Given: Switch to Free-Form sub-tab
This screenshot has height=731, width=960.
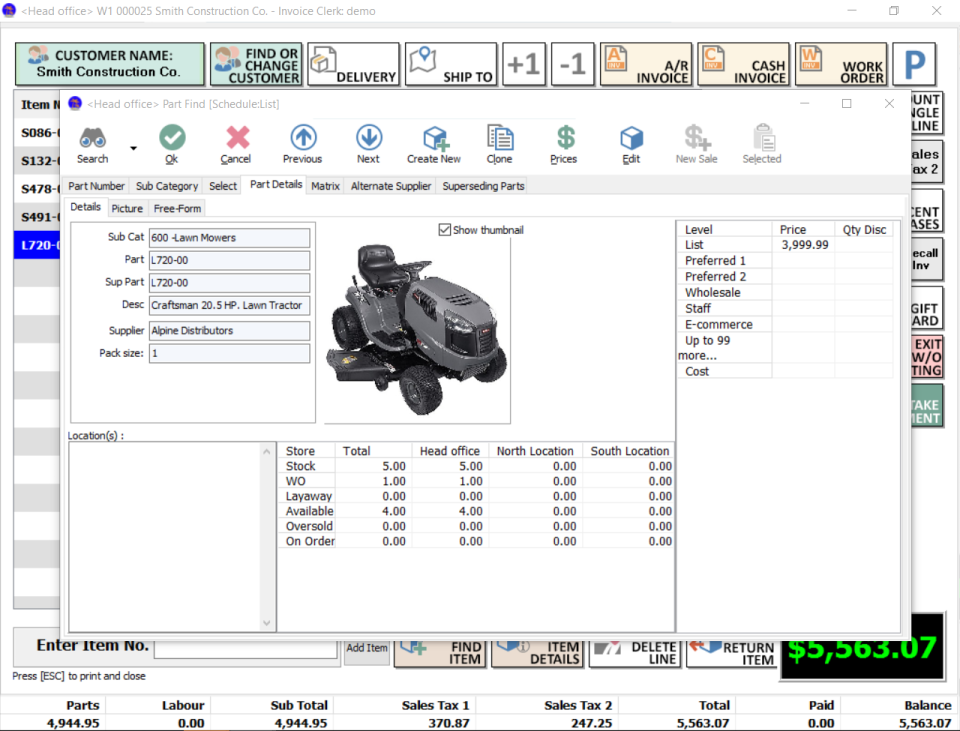Looking at the screenshot, I should point(177,209).
